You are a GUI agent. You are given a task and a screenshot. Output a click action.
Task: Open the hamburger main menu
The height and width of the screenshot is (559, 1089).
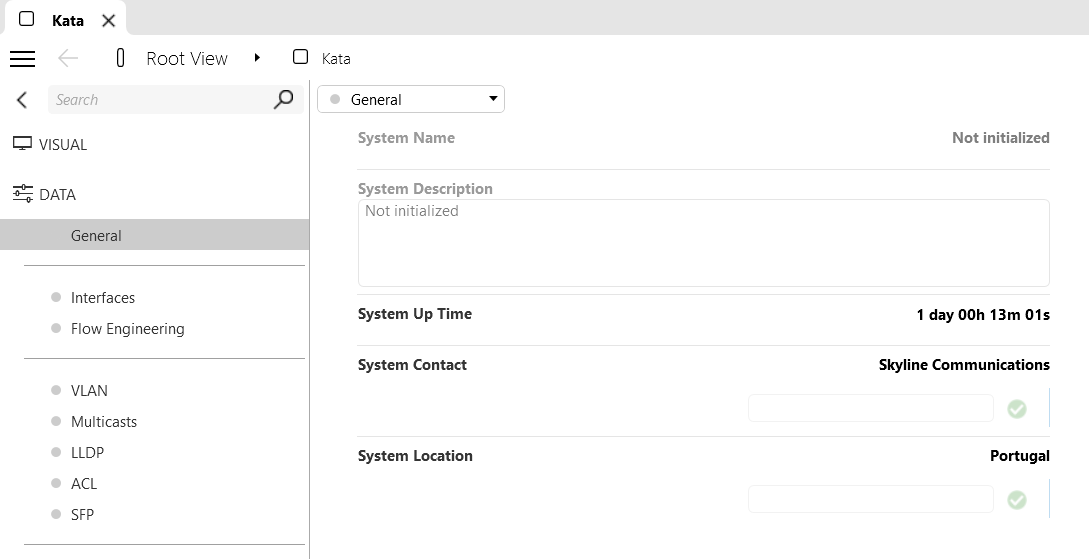click(x=22, y=58)
